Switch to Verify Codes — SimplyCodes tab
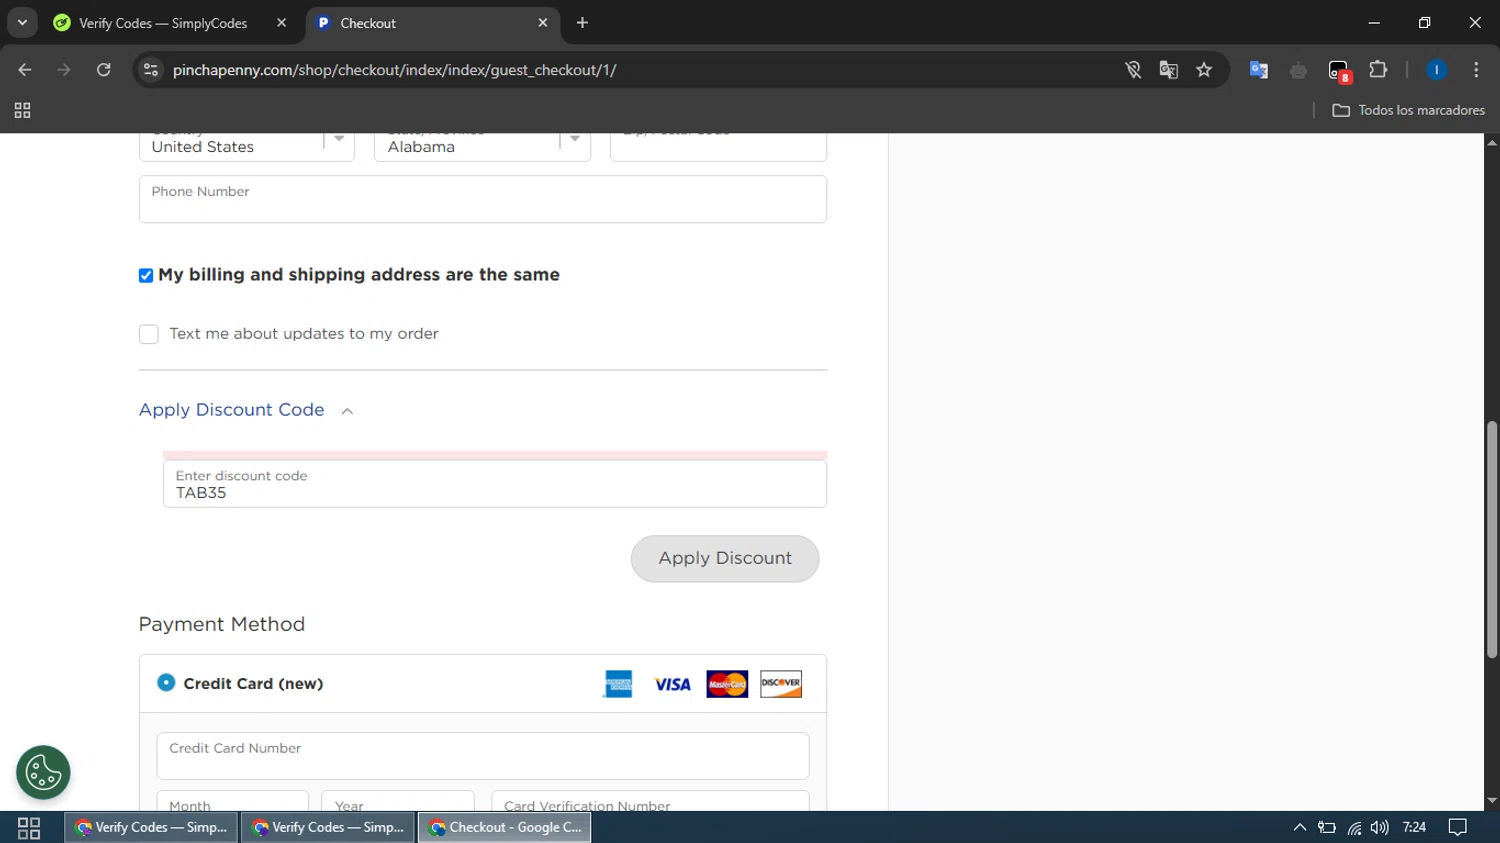This screenshot has height=843, width=1500. 164,23
